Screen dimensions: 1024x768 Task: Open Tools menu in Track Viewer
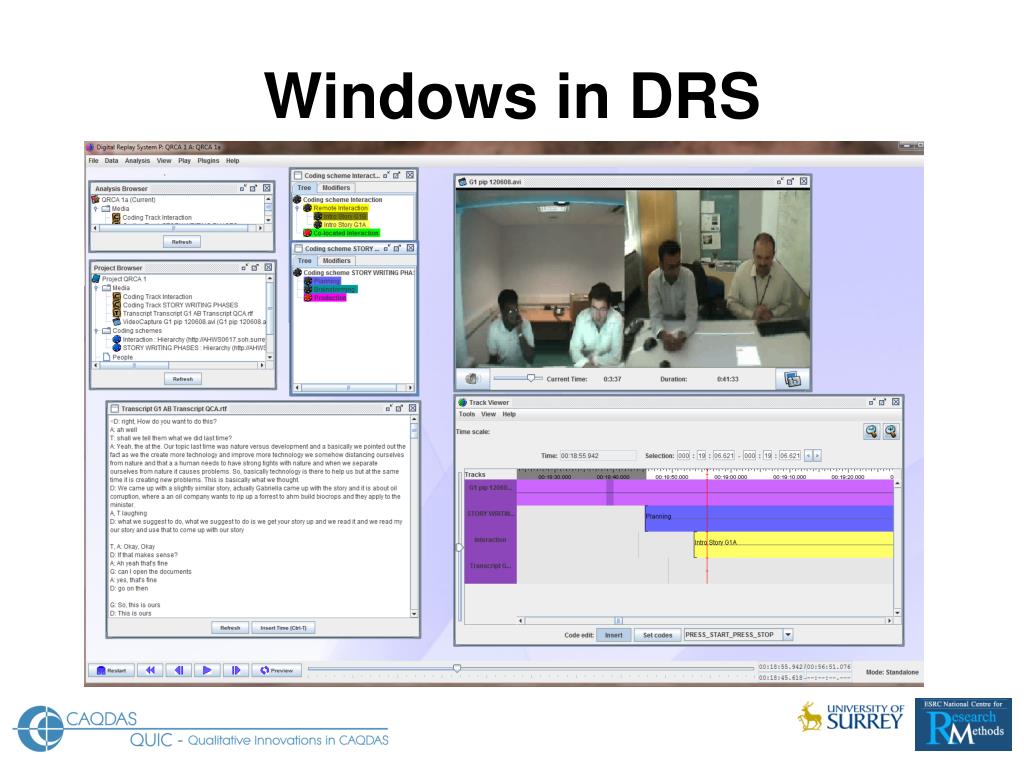coord(467,414)
